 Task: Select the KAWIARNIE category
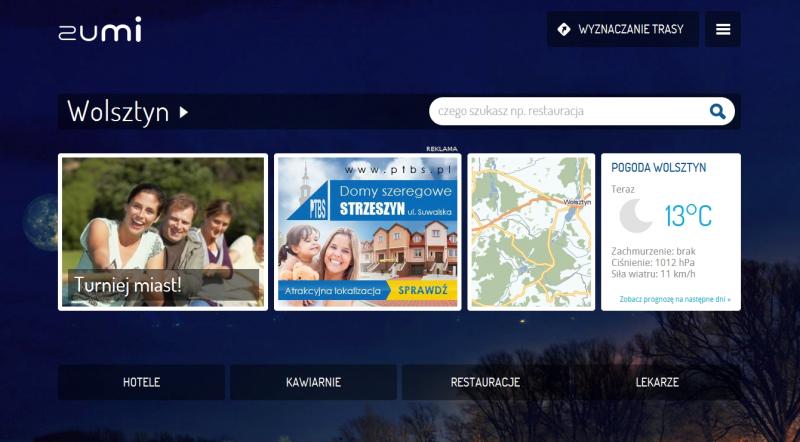click(313, 382)
